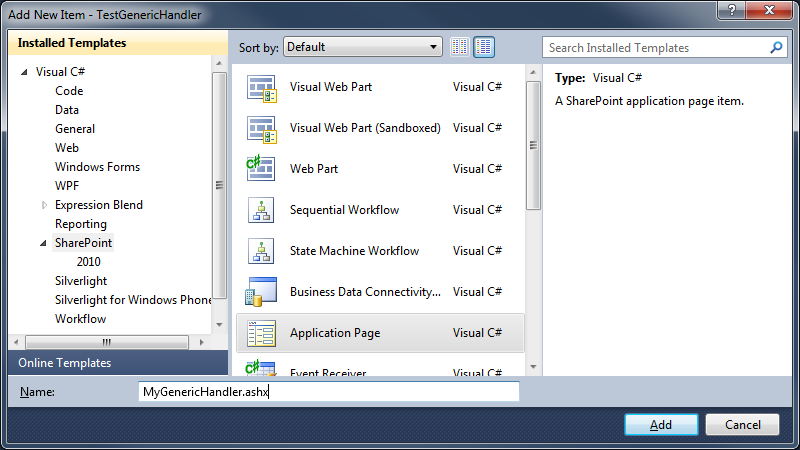Select Data category in tree
The image size is (800, 450).
(x=67, y=110)
